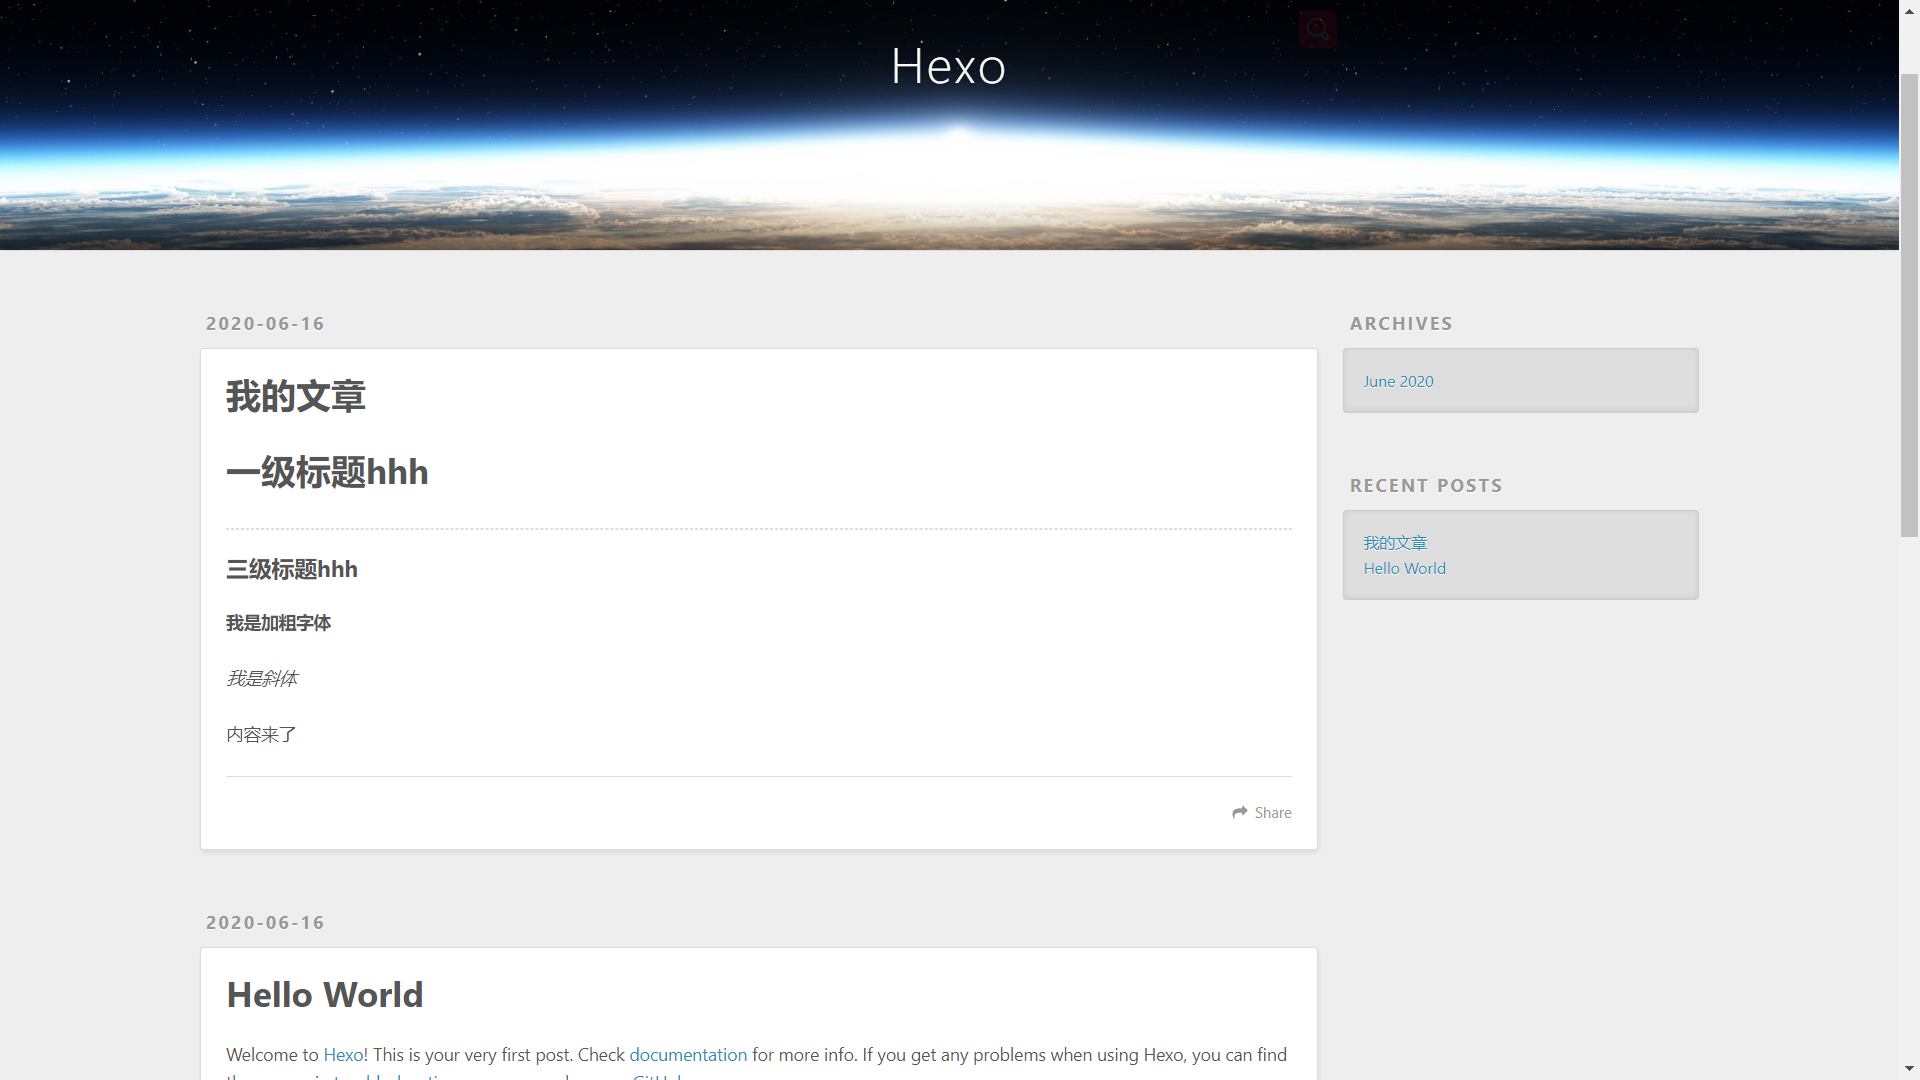Click the first post's 2020-06-16 date

click(265, 324)
